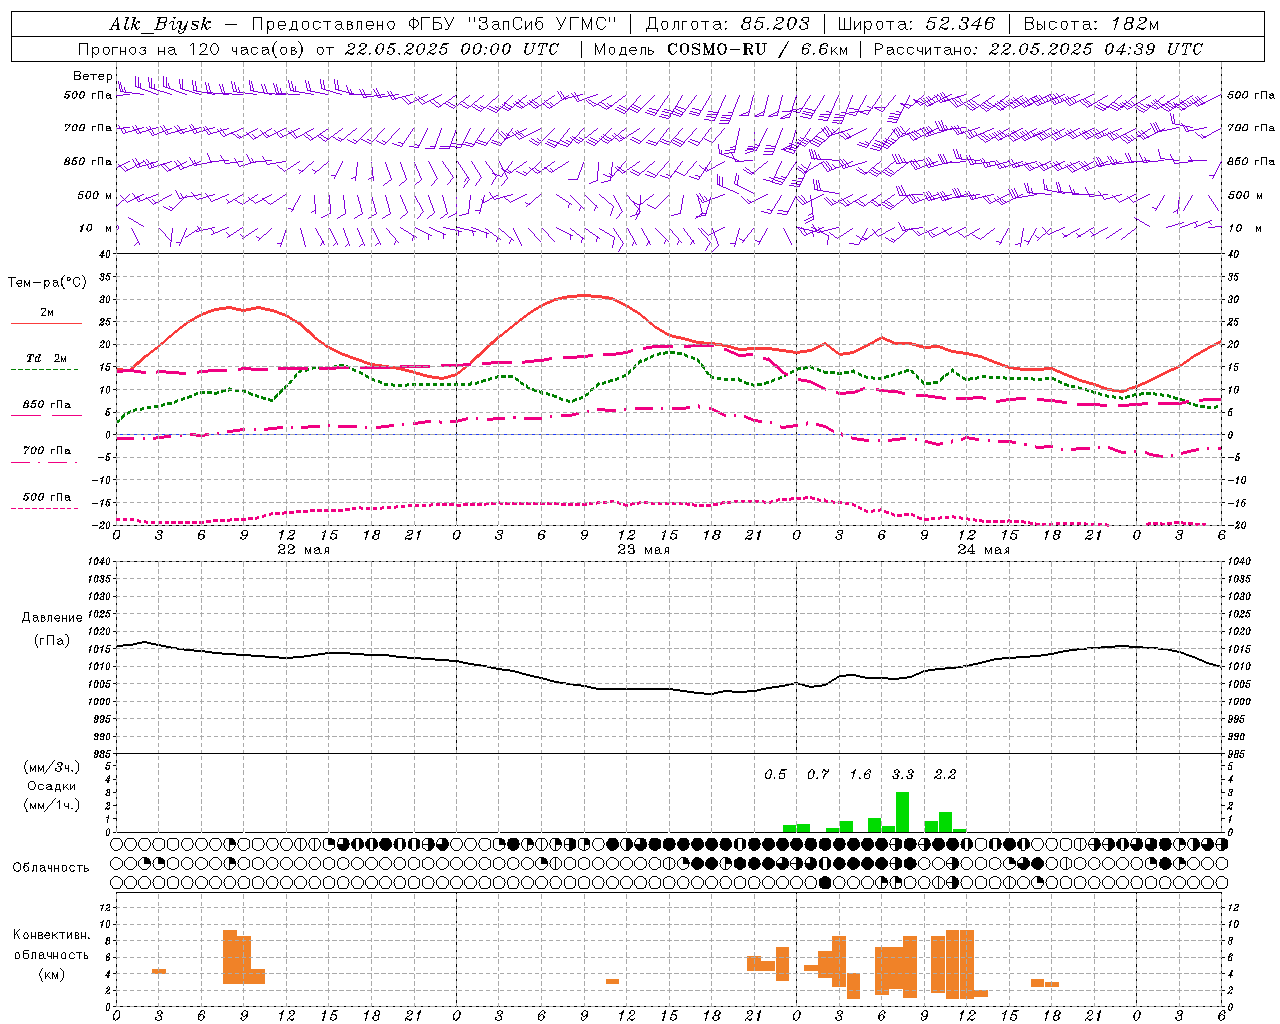Click the 3-hour precipitation total 1.6
1280x1024 pixels.
860,775
